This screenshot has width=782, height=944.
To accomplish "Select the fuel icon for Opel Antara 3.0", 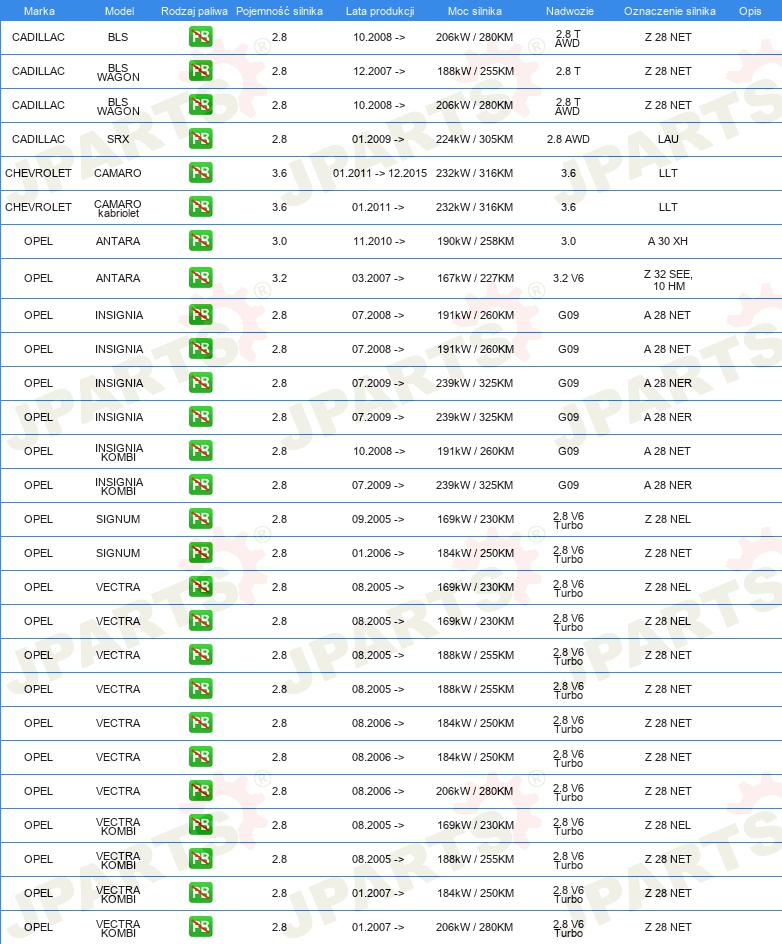I will click(200, 241).
